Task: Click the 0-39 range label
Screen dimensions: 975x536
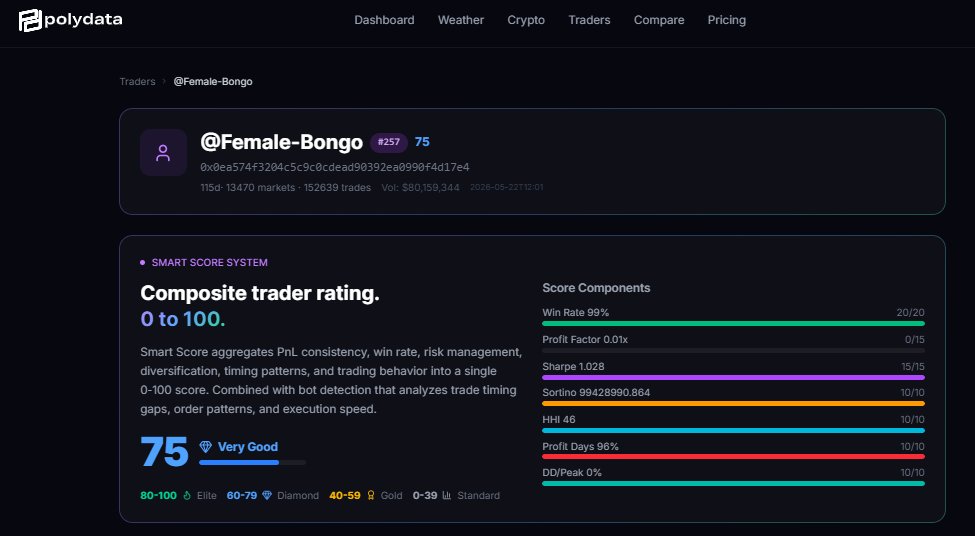Action: 425,496
